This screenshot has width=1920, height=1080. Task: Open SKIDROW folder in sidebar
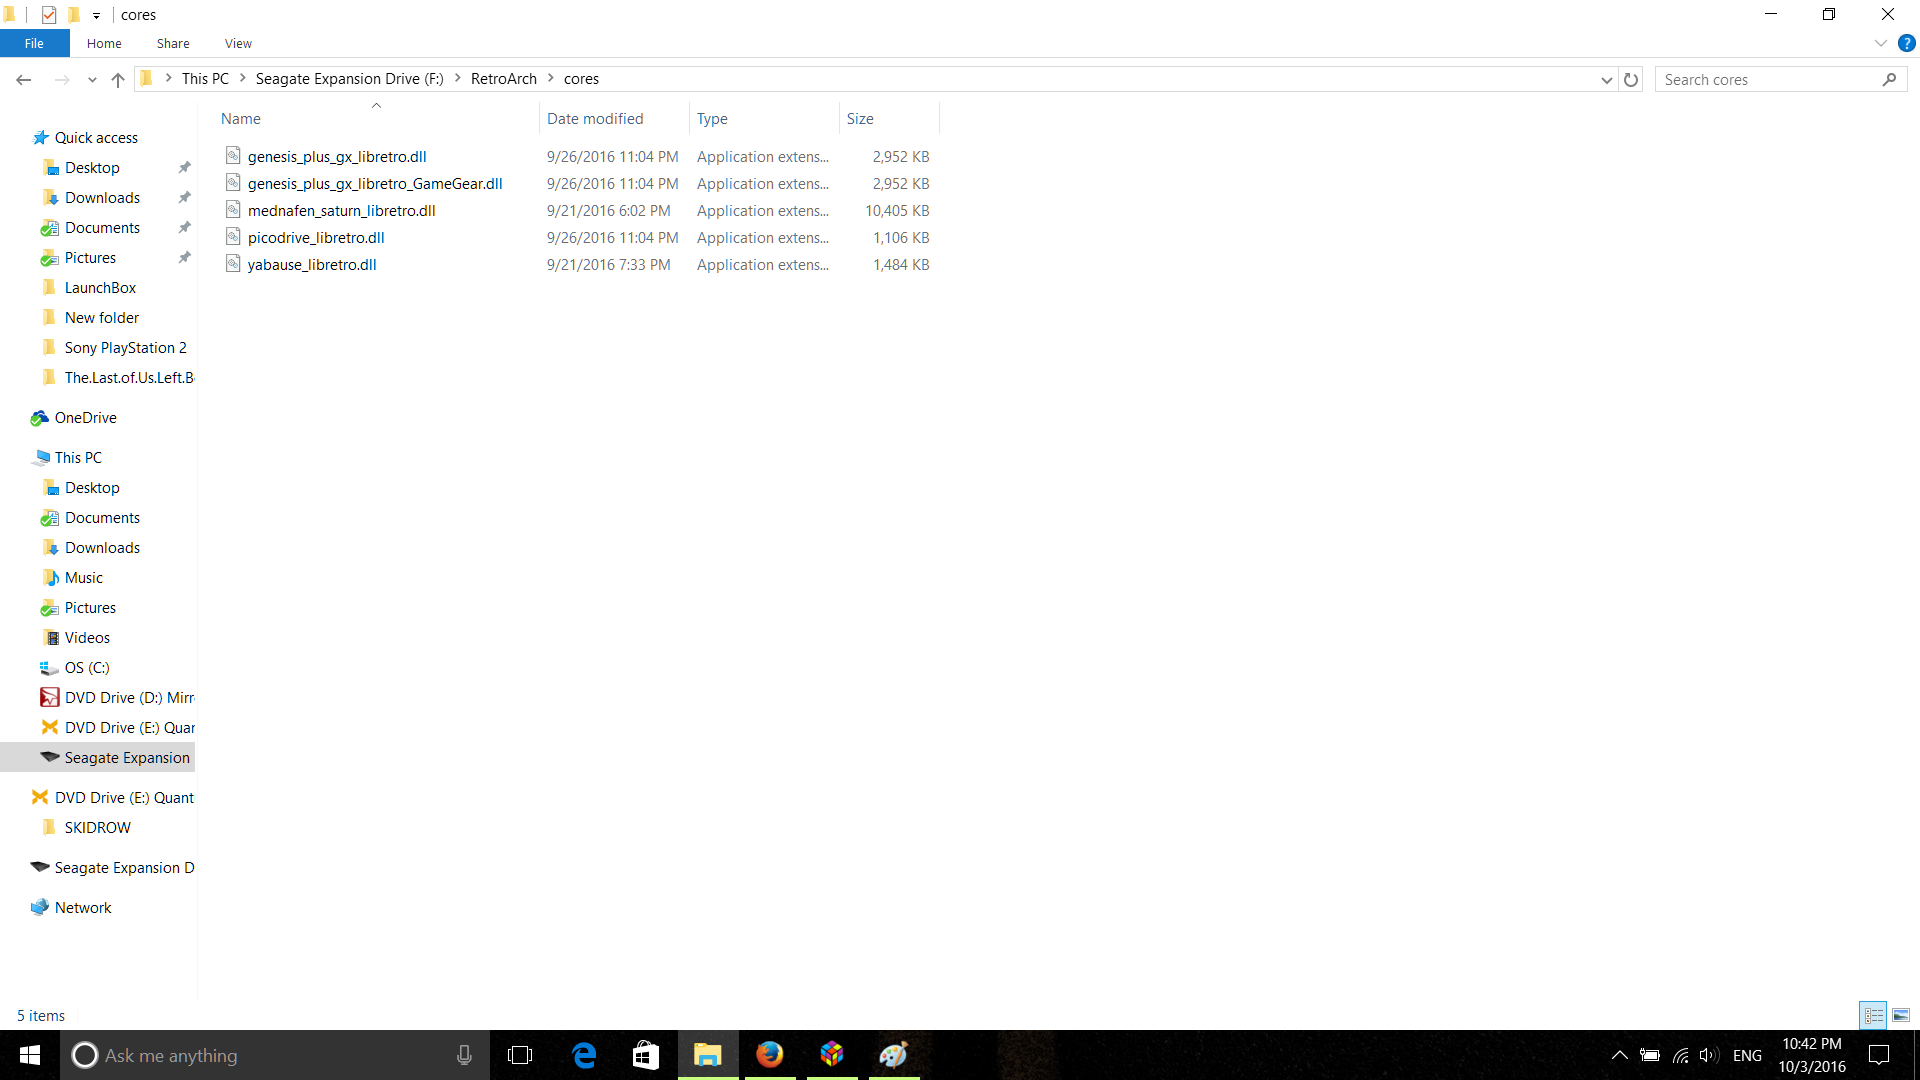97,827
